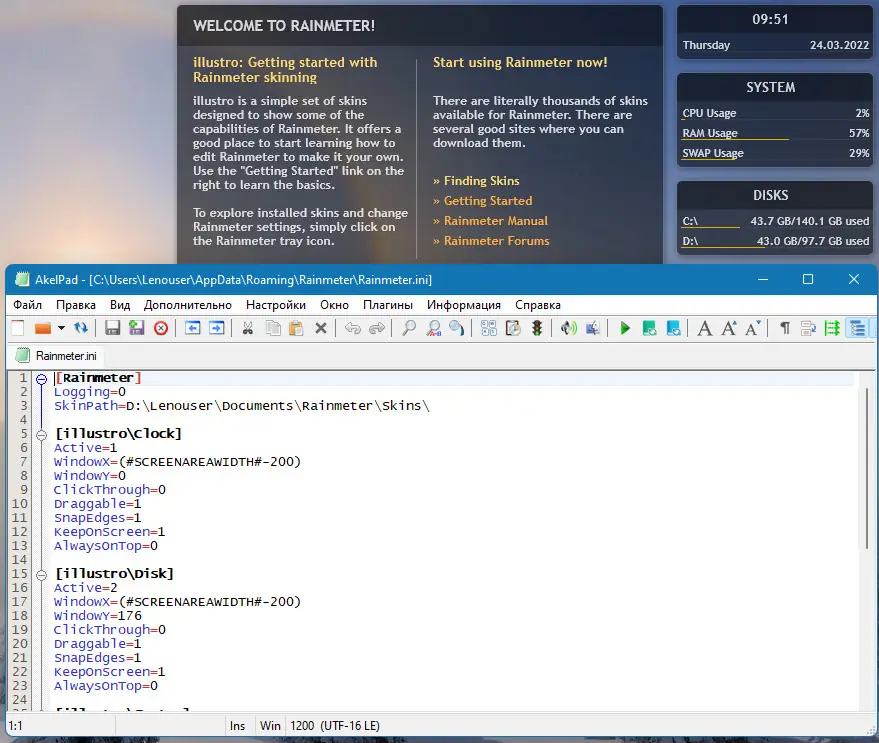
Task: Save the file with the floppy disk icon
Action: [x=113, y=328]
